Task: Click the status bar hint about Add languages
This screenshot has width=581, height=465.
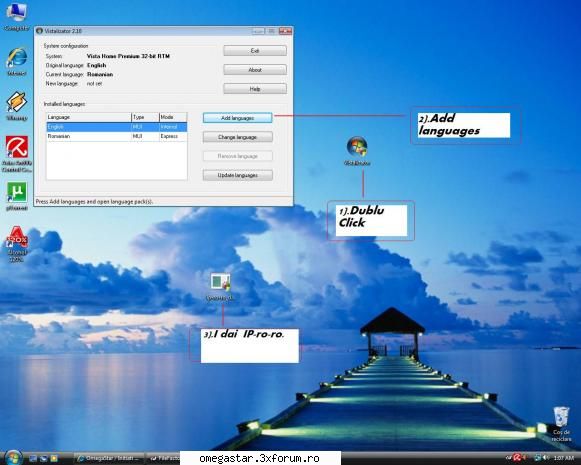Action: (94, 202)
